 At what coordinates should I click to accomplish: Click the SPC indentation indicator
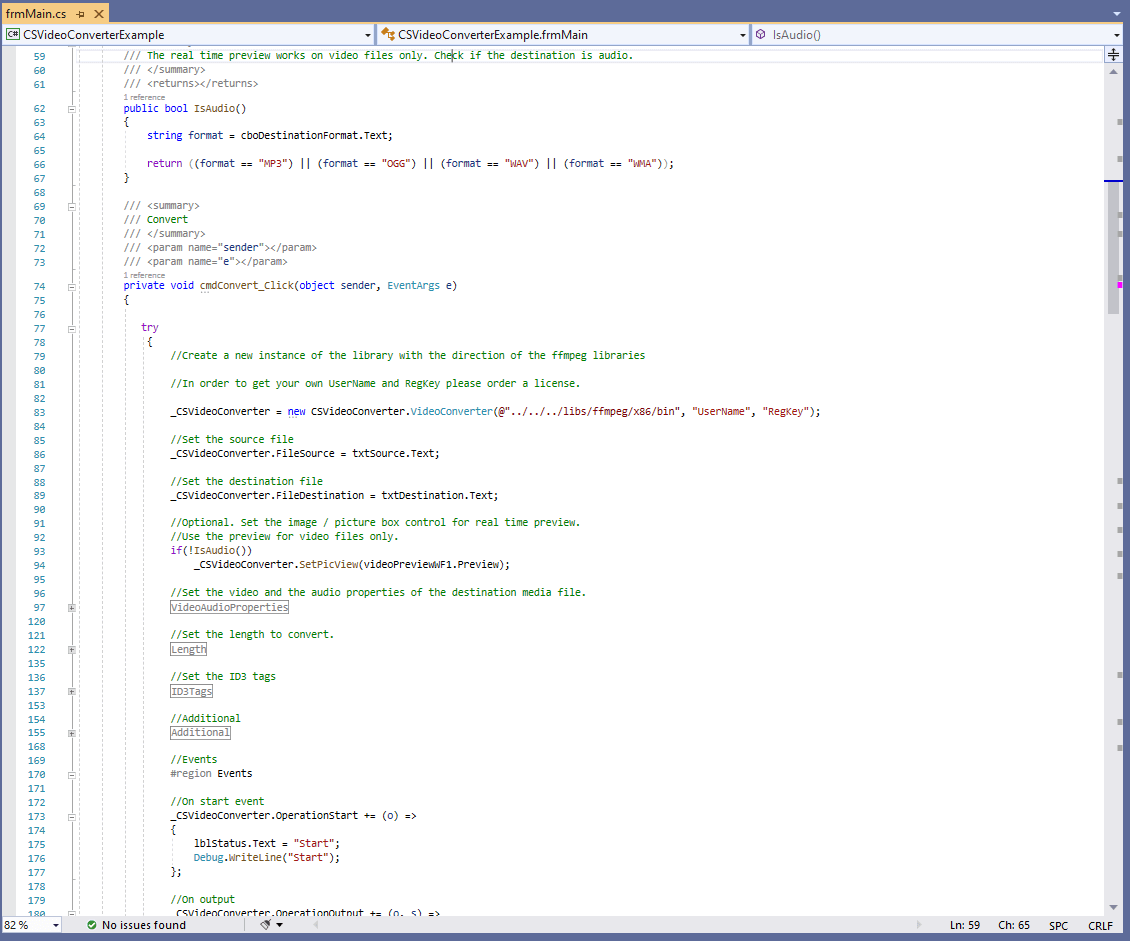pos(1058,926)
